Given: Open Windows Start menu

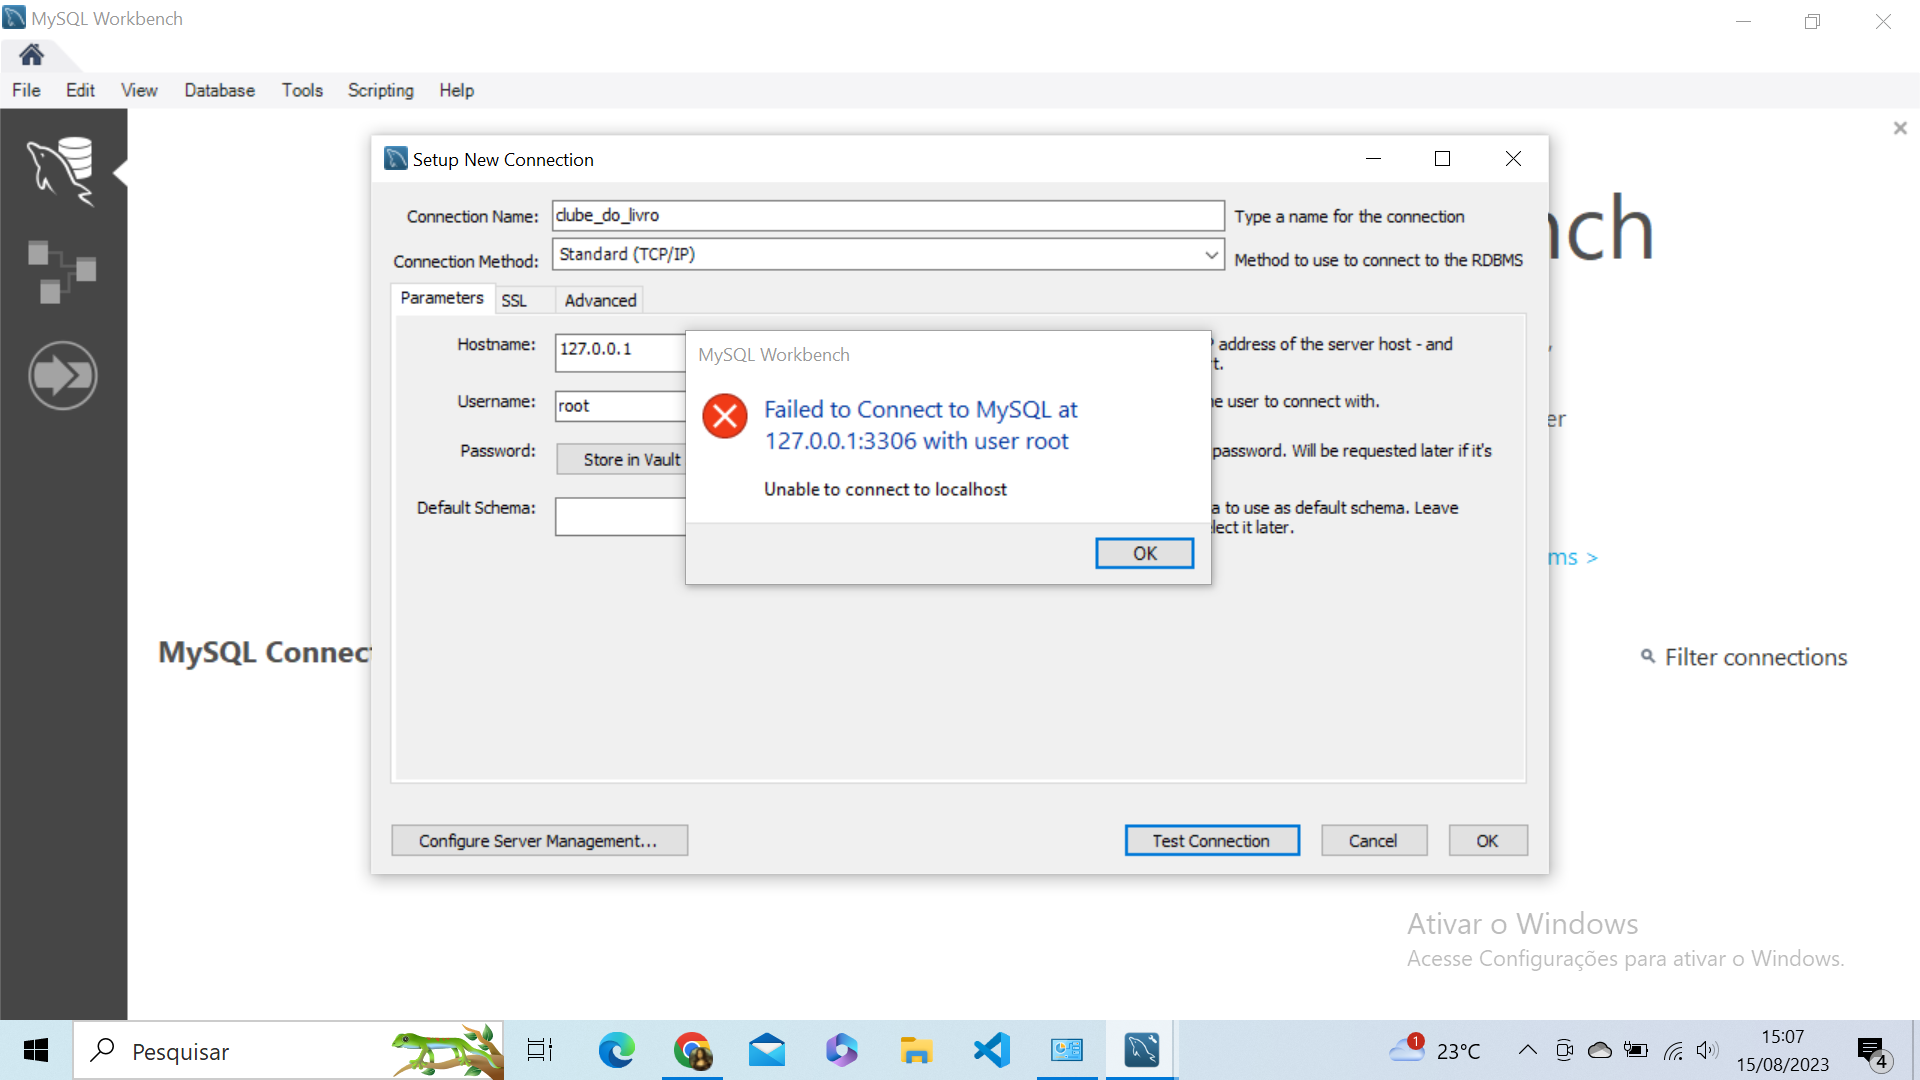Looking at the screenshot, I should (x=36, y=1051).
